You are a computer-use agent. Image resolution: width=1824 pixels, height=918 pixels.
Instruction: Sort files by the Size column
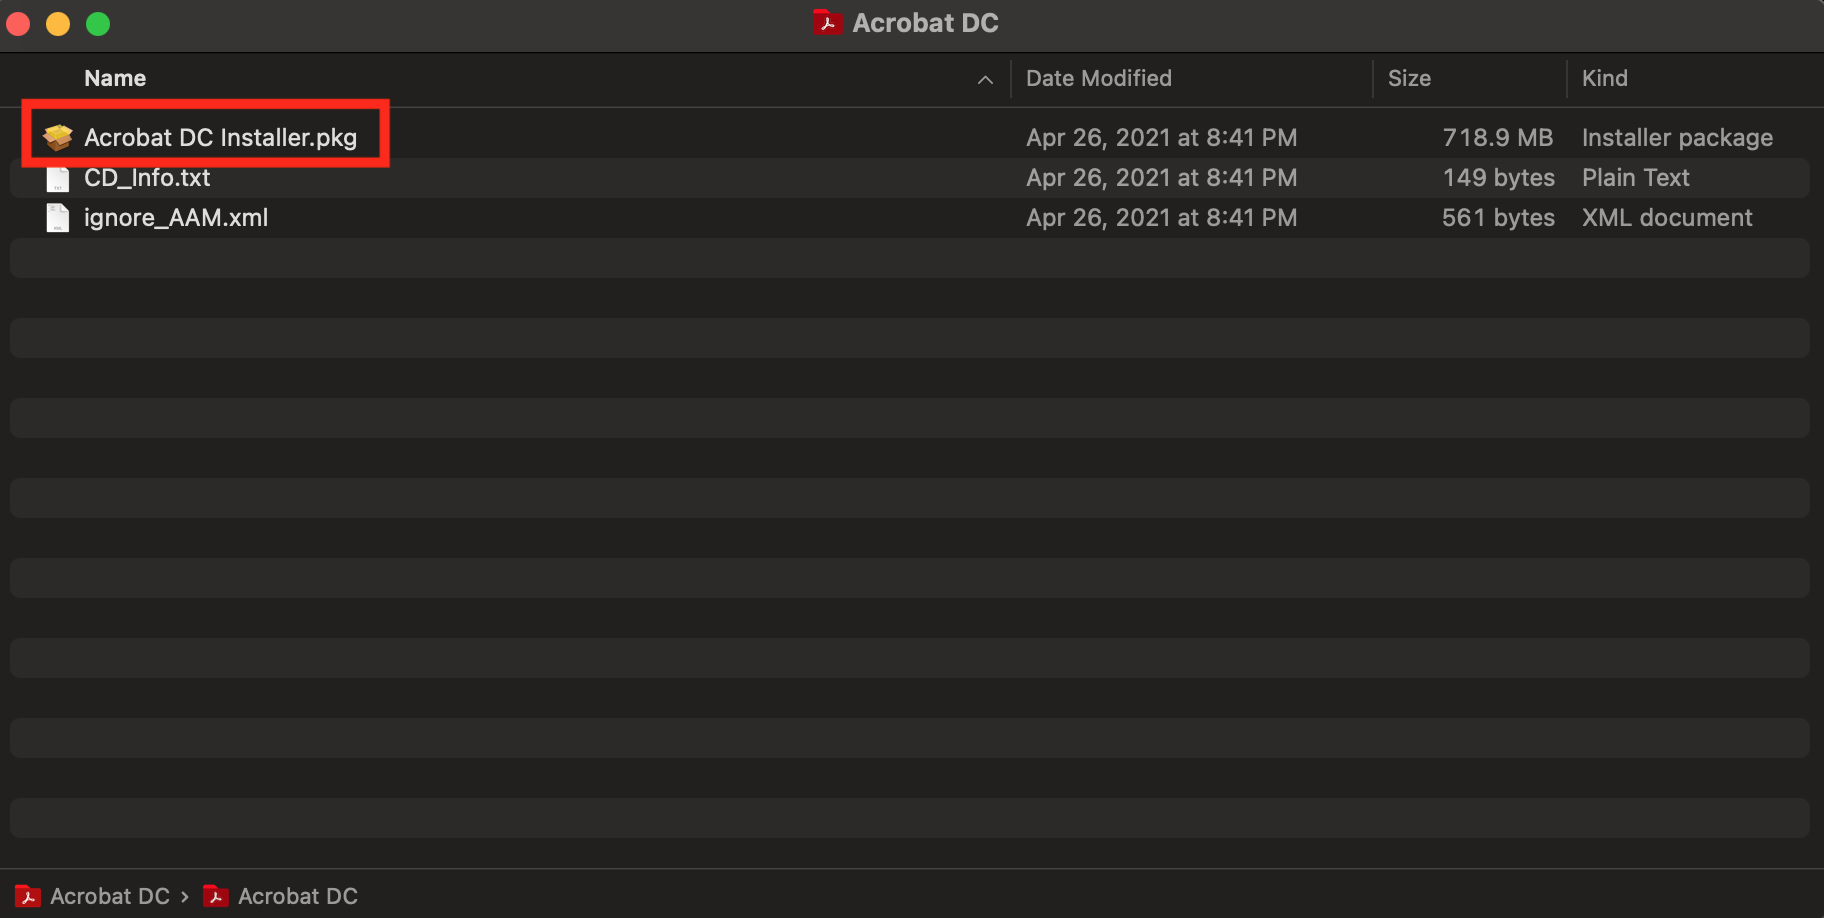(1409, 78)
